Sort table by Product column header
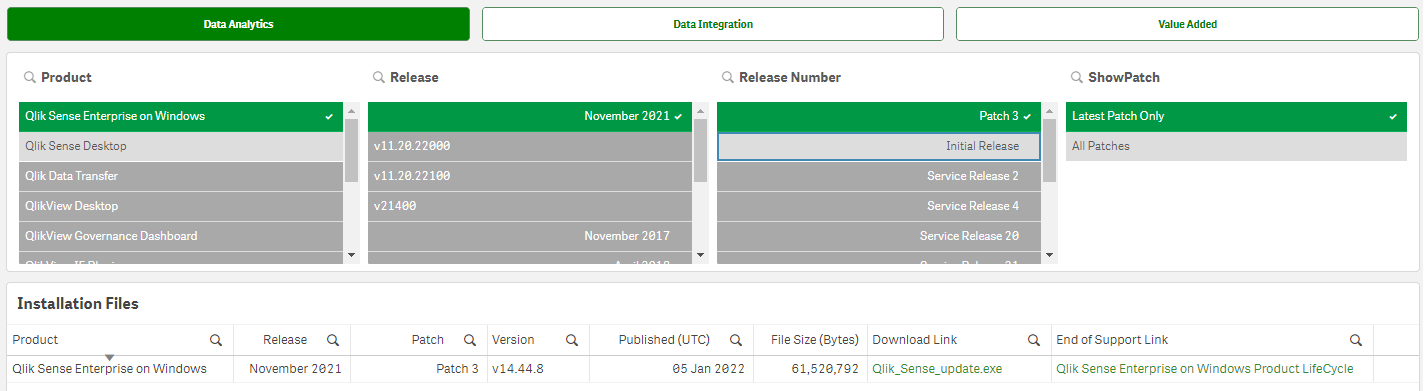 35,340
